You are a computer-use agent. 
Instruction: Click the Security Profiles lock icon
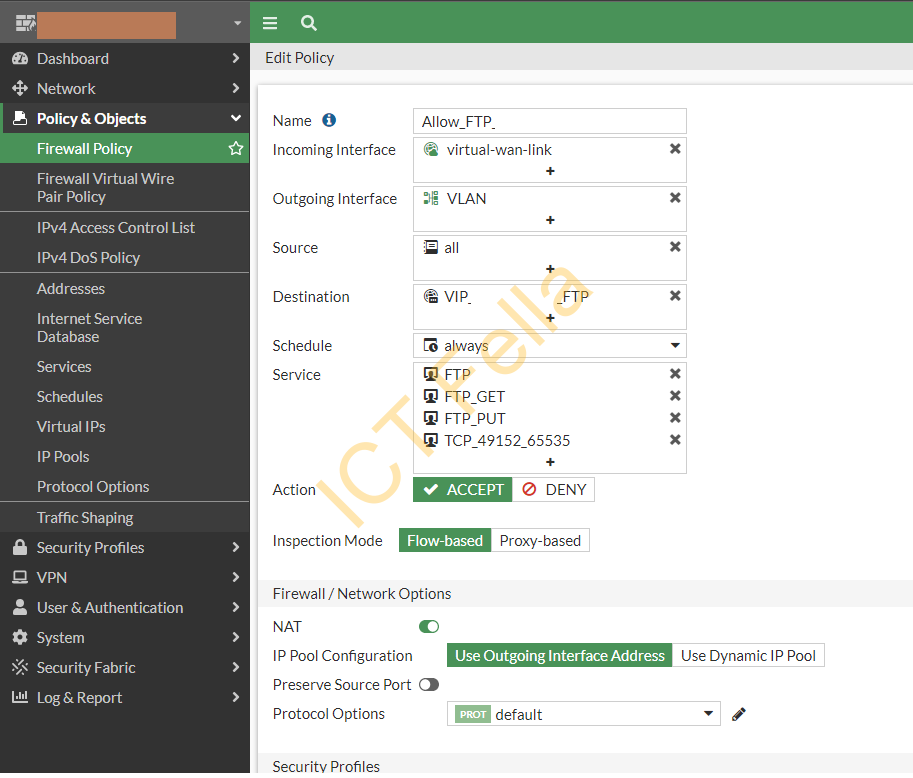pos(20,547)
